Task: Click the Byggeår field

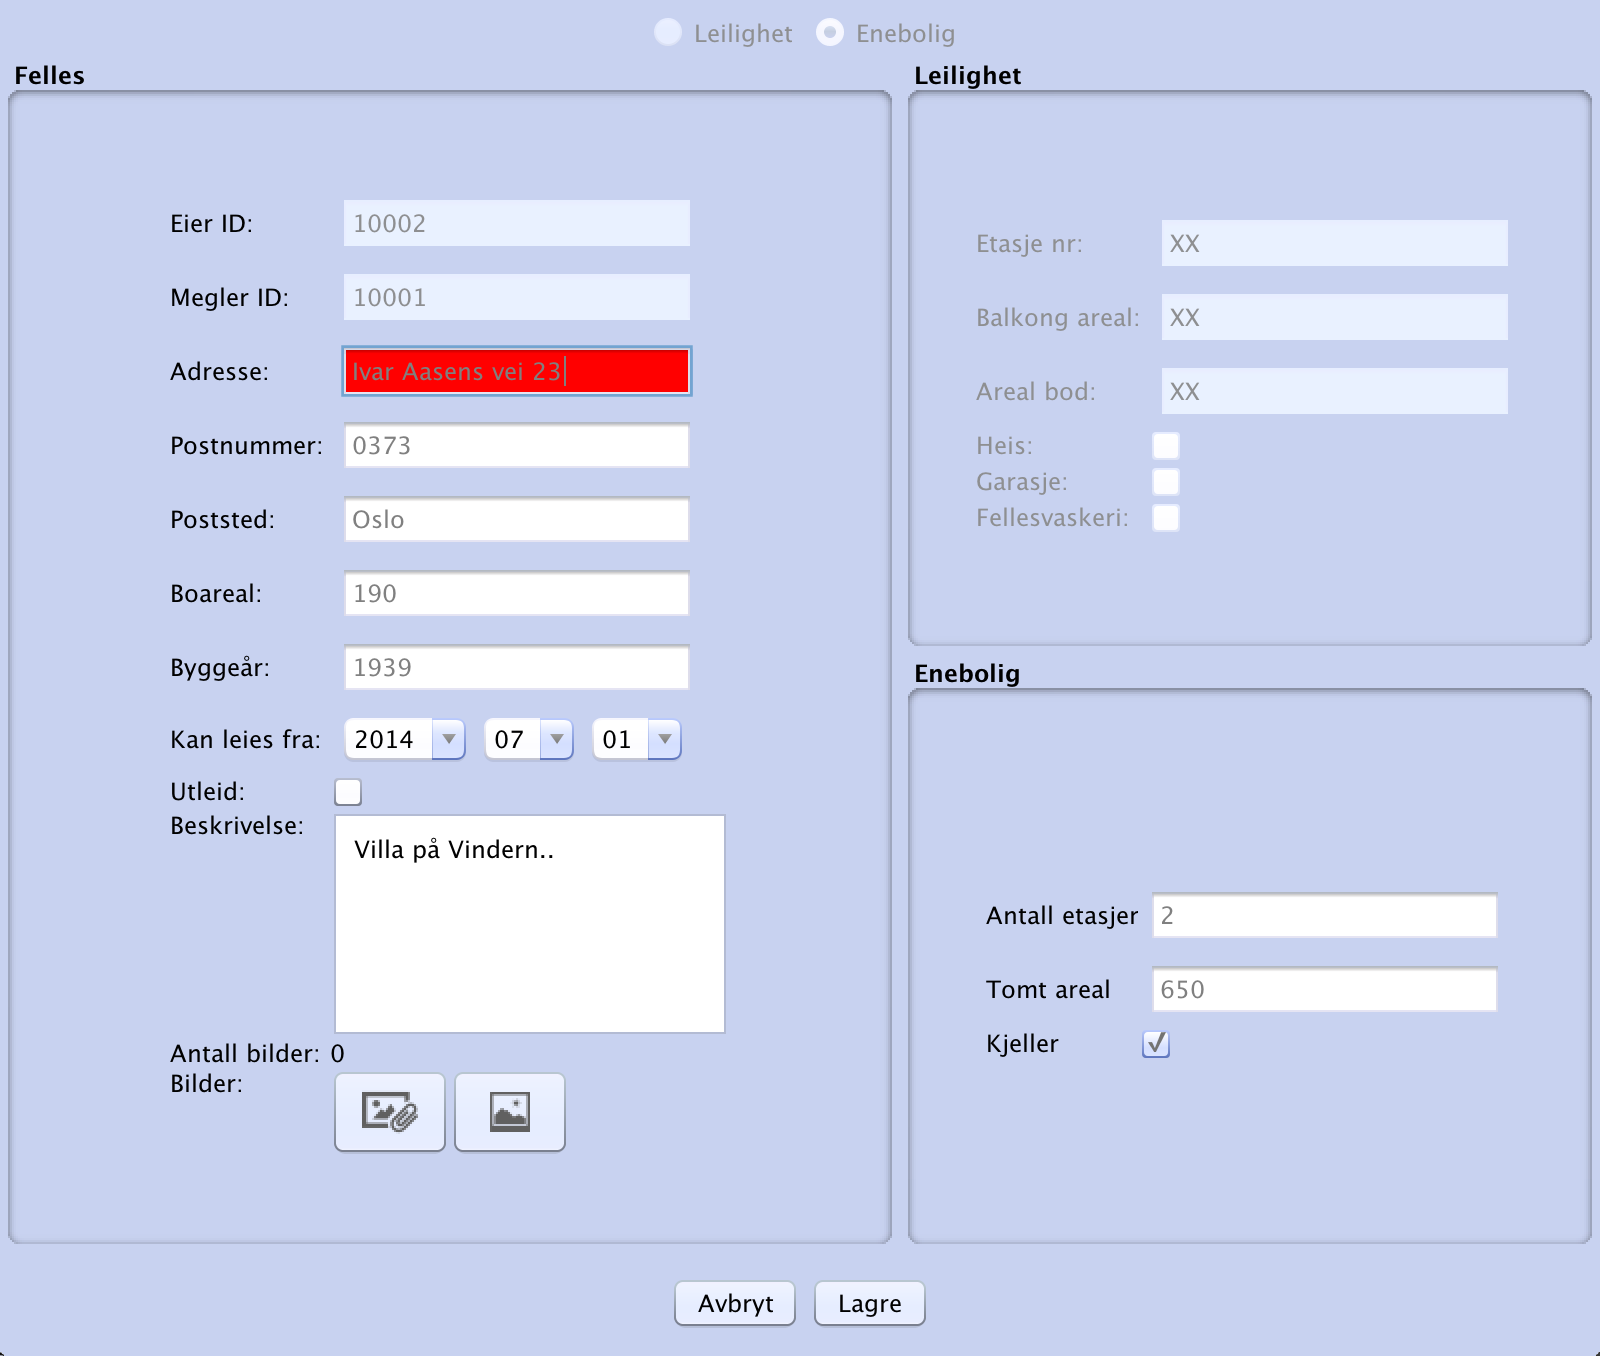Action: [517, 667]
